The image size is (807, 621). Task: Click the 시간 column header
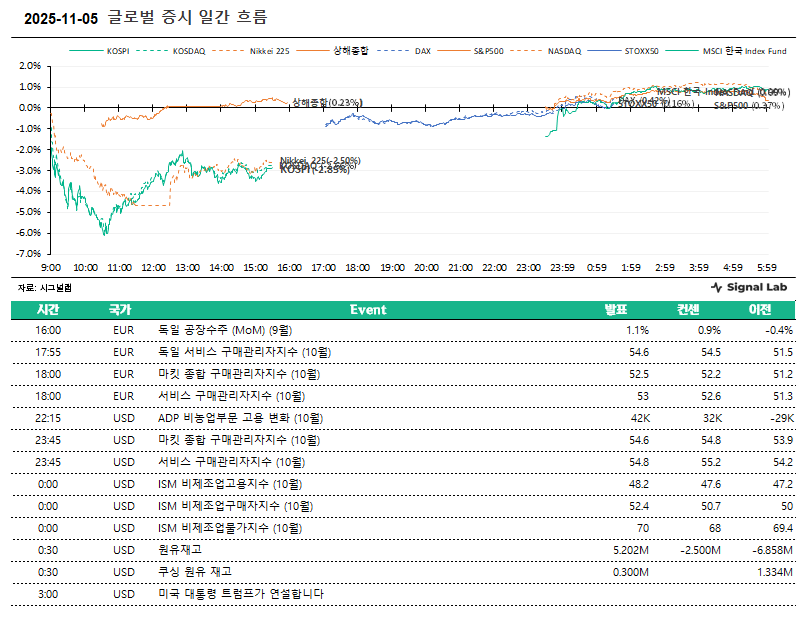[48, 310]
